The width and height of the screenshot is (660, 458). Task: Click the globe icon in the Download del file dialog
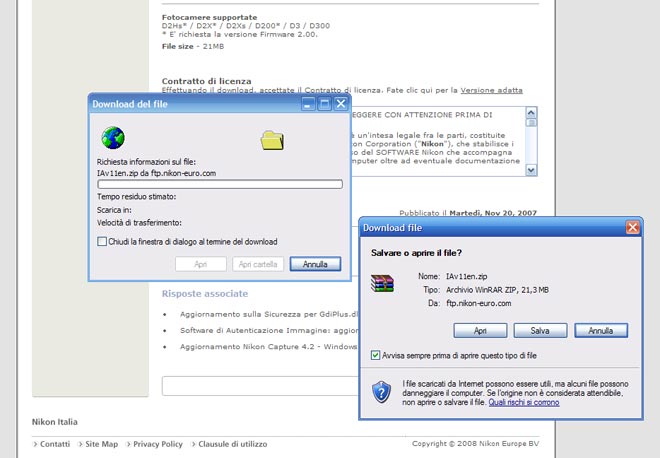pyautogui.click(x=113, y=138)
